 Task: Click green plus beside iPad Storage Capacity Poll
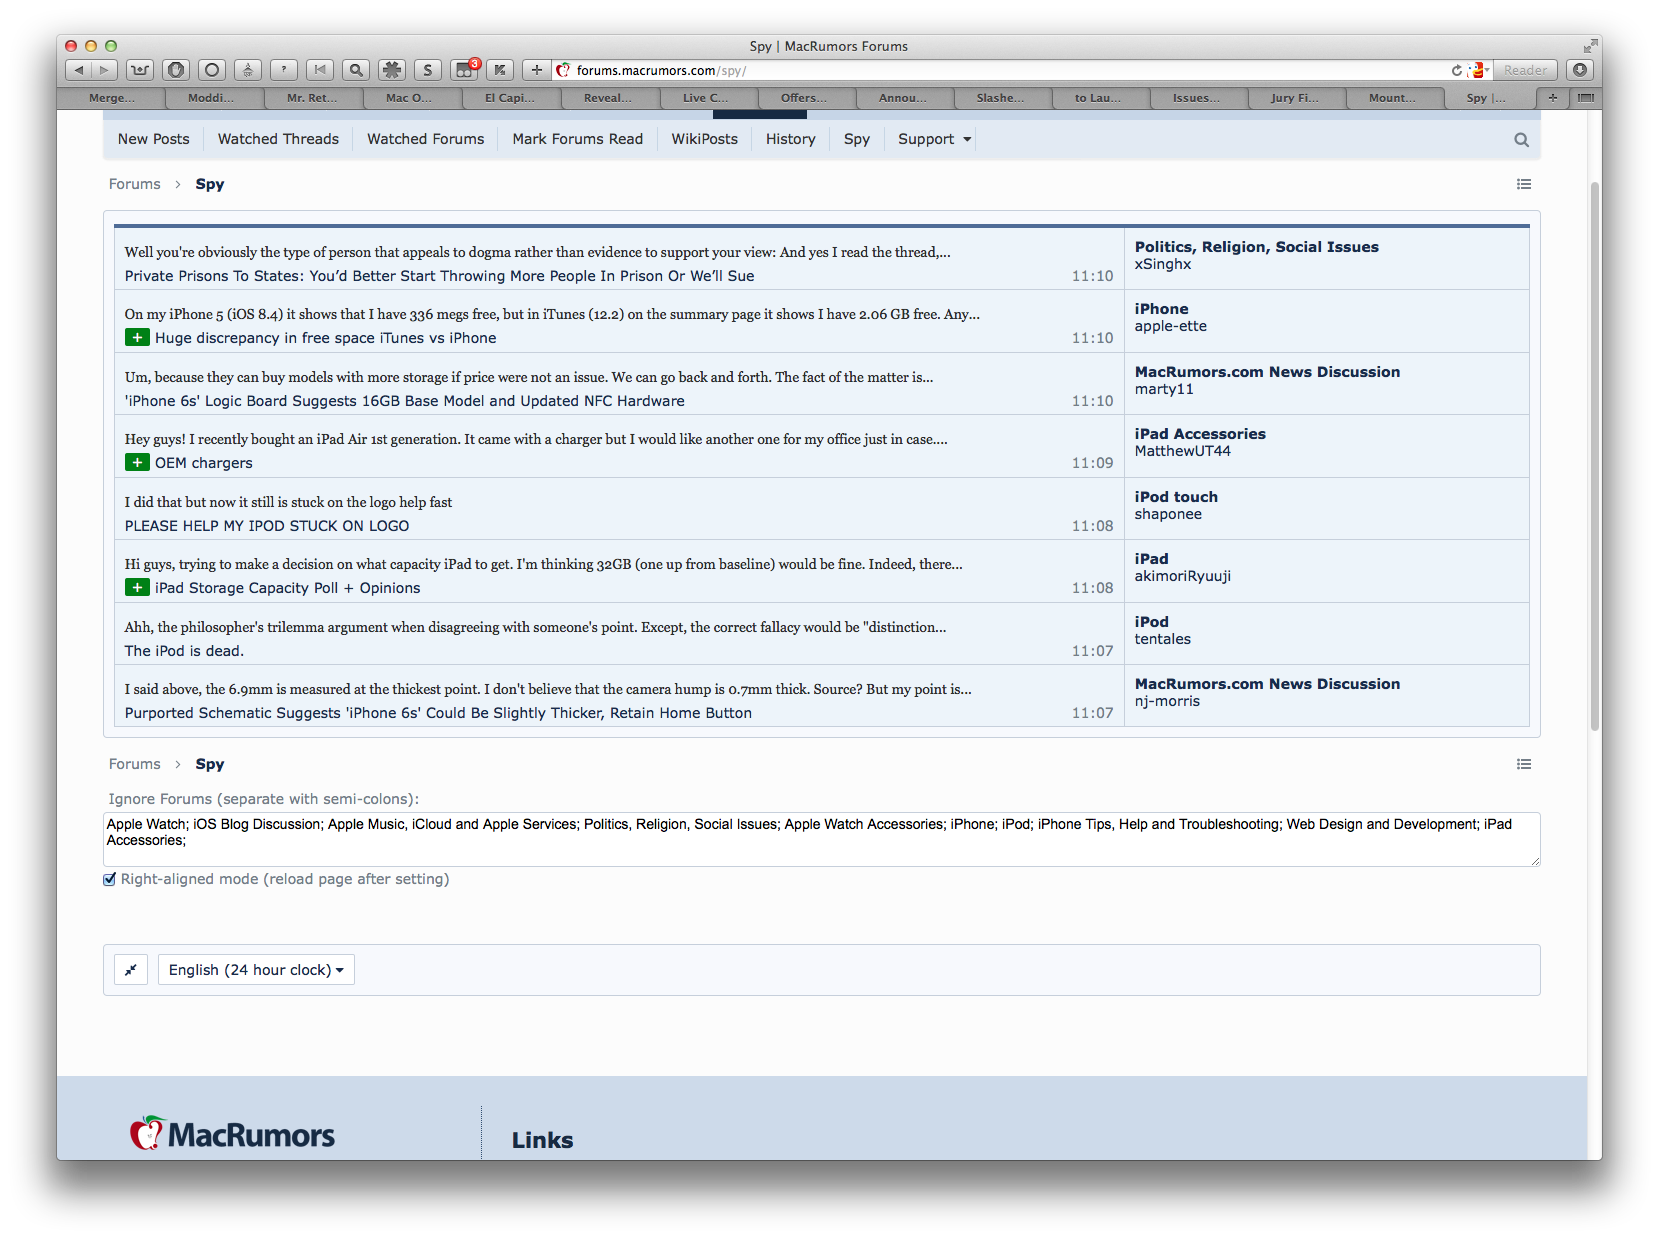point(137,588)
